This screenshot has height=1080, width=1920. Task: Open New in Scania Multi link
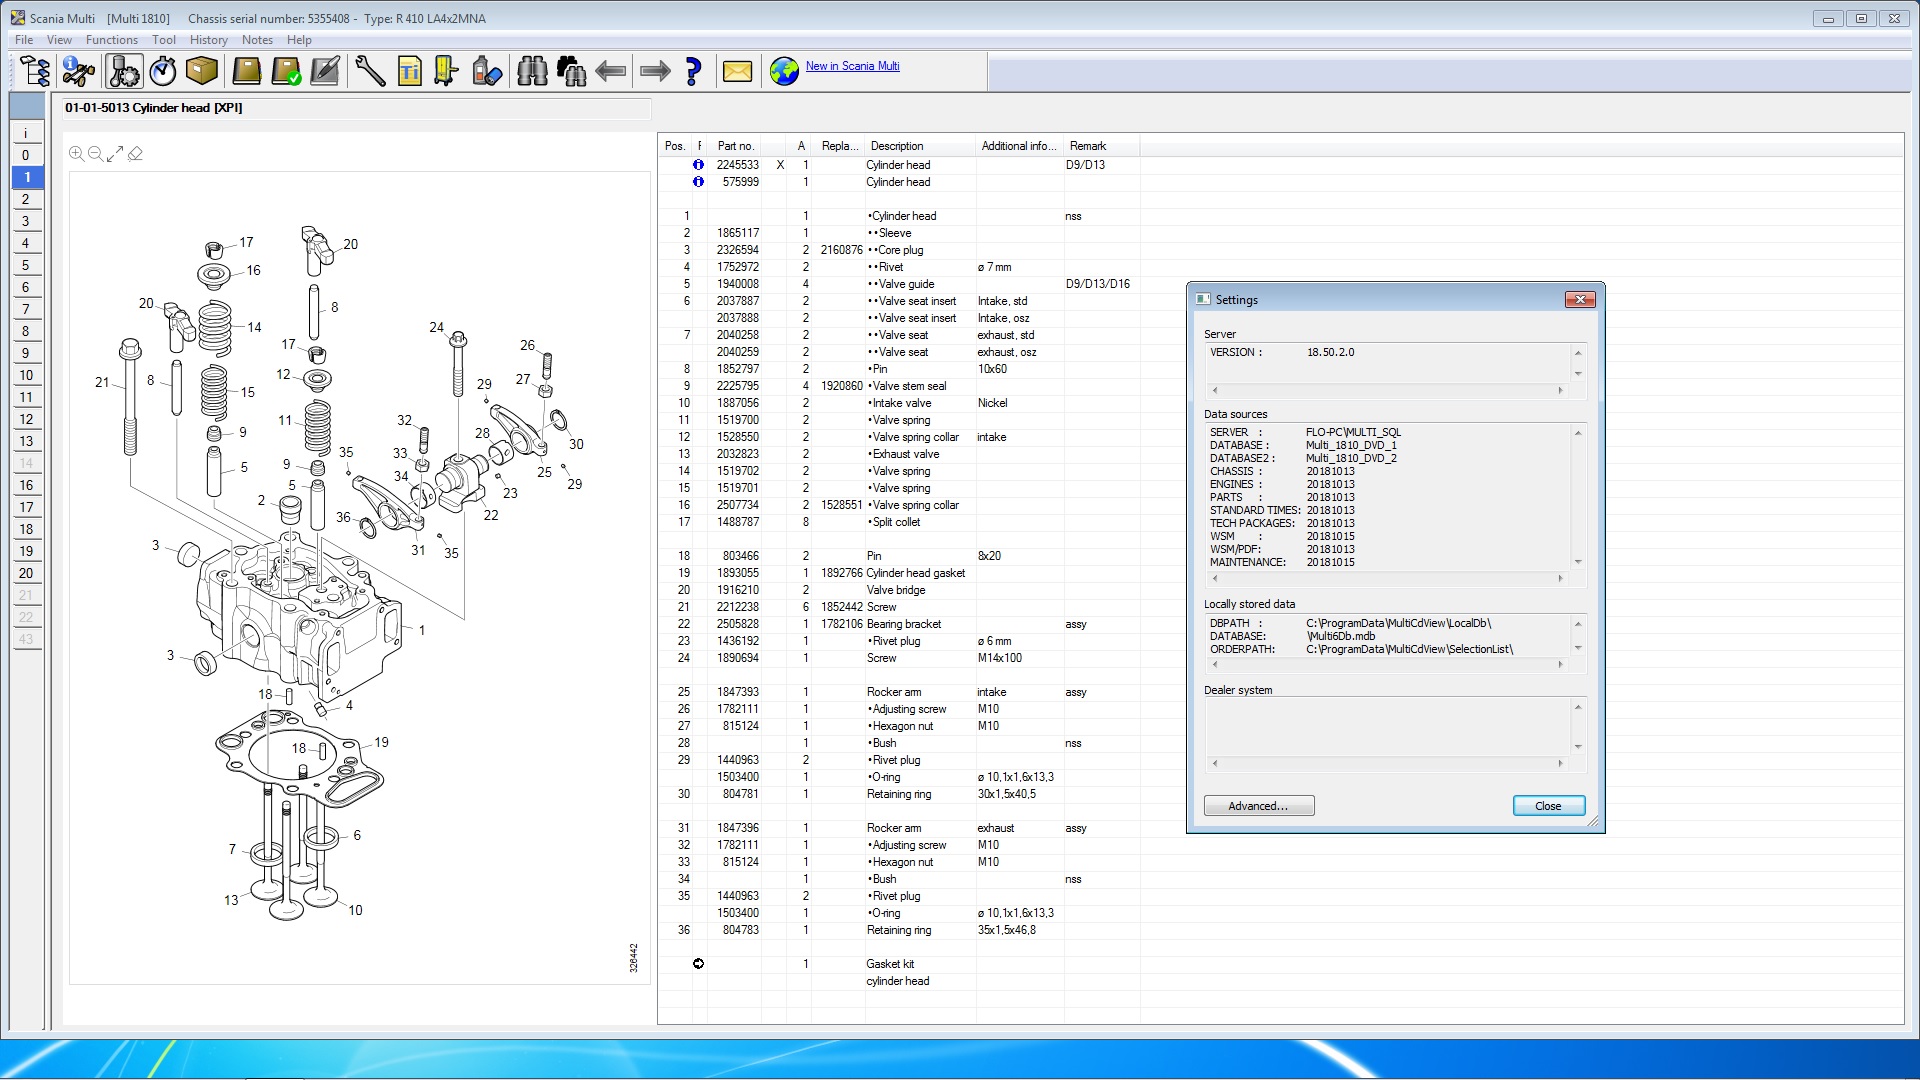tap(852, 66)
